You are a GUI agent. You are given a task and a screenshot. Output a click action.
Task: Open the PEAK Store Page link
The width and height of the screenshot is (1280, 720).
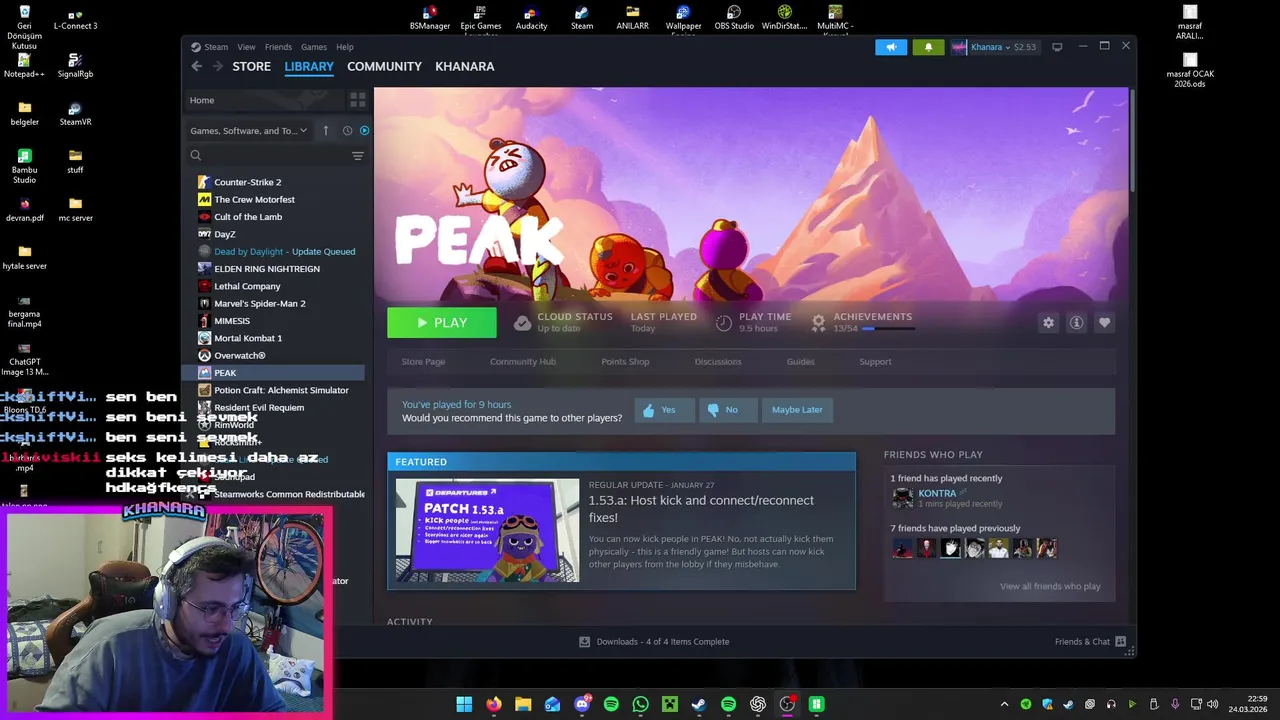[423, 362]
